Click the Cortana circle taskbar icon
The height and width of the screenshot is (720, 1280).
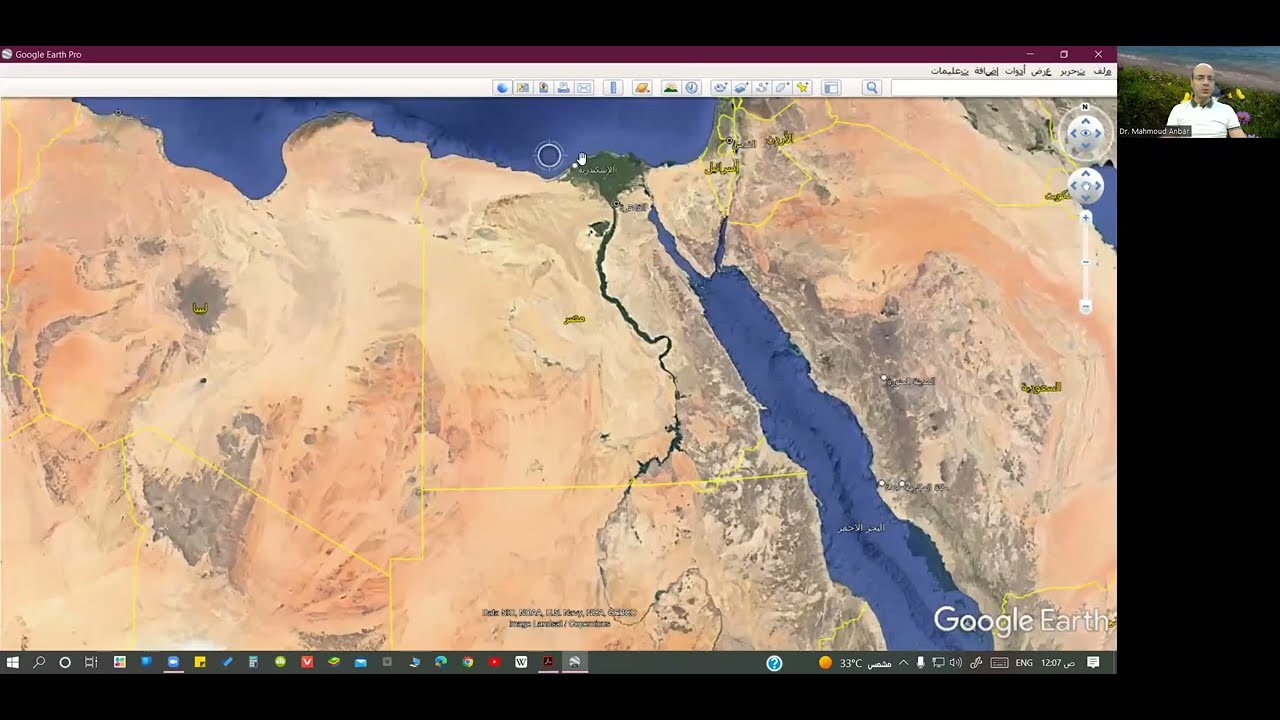click(65, 662)
